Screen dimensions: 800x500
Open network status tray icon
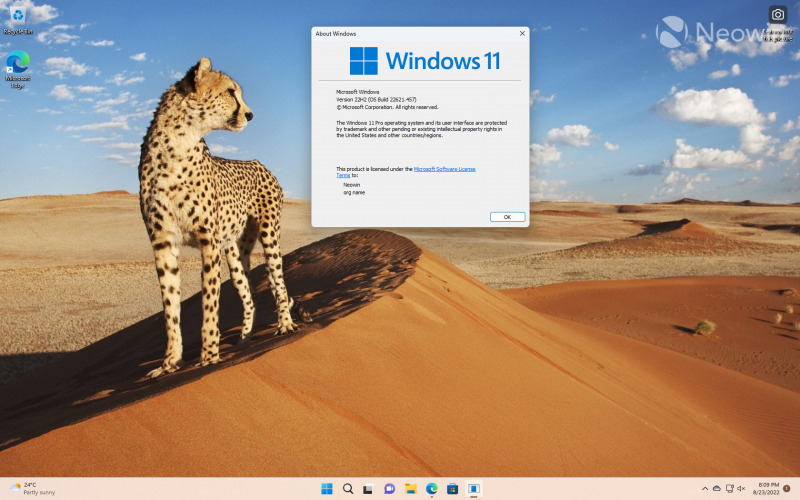pyautogui.click(x=730, y=489)
